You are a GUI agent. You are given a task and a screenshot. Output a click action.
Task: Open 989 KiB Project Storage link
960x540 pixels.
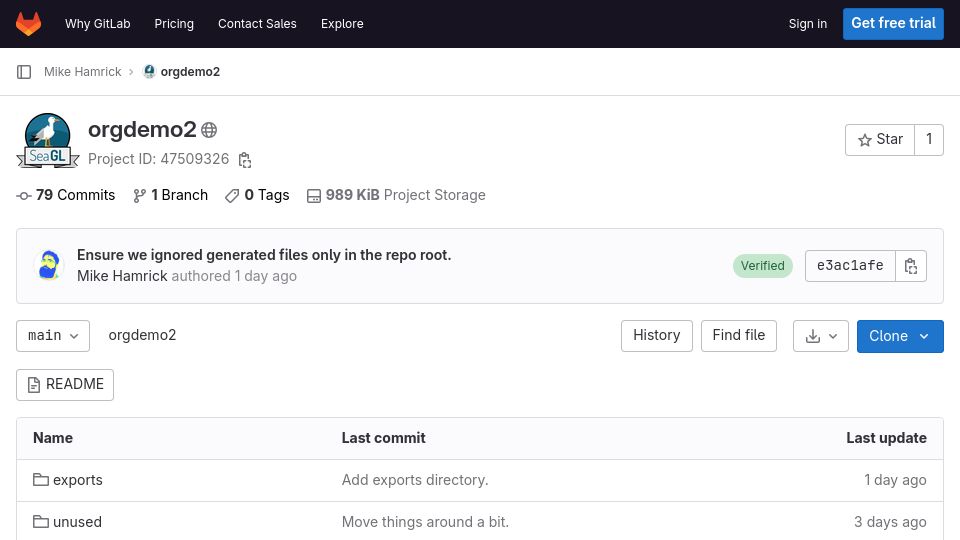[396, 195]
